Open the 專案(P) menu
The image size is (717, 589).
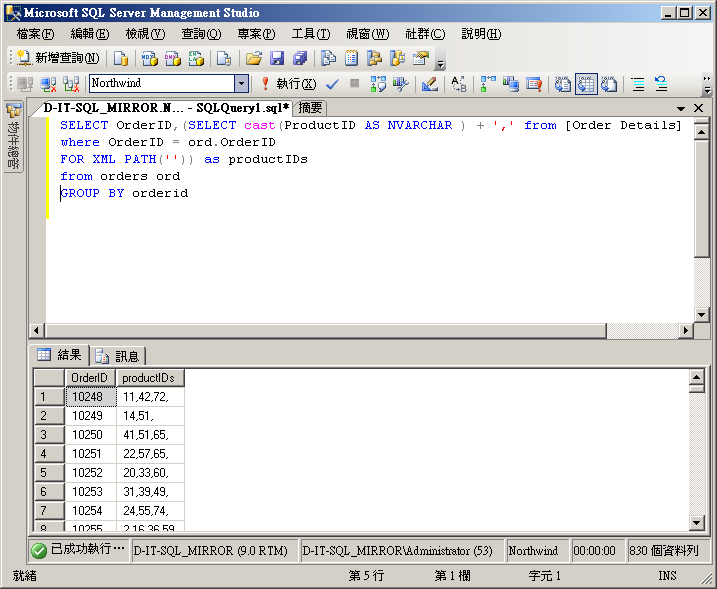[x=257, y=34]
